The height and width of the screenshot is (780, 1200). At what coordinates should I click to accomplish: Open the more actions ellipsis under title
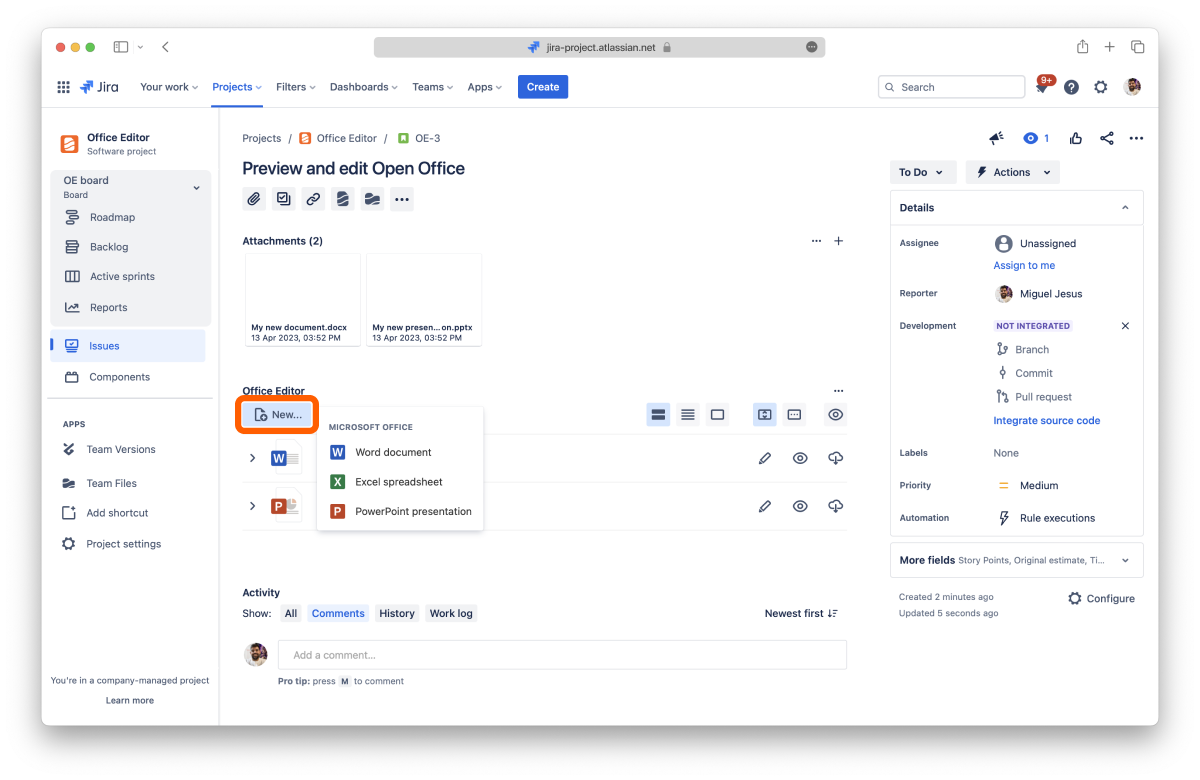(402, 199)
